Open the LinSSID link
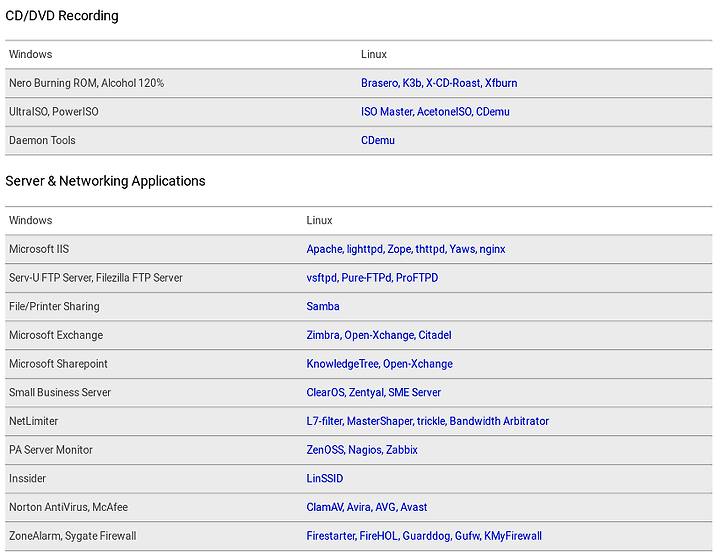The height and width of the screenshot is (560, 720). (x=325, y=479)
